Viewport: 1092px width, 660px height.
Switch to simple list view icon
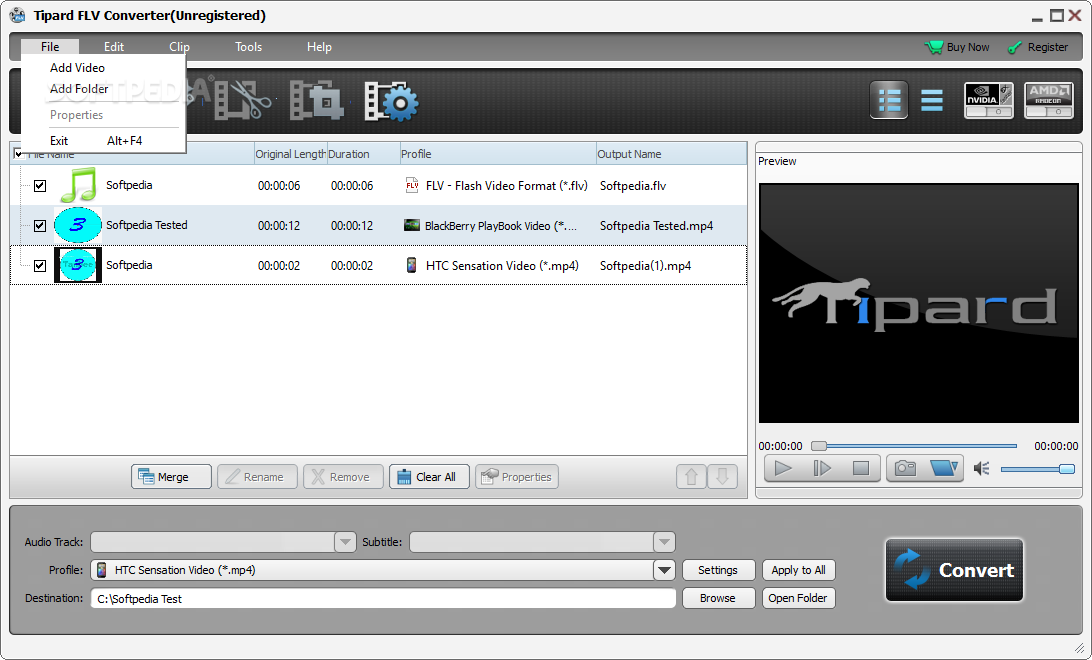tap(931, 100)
